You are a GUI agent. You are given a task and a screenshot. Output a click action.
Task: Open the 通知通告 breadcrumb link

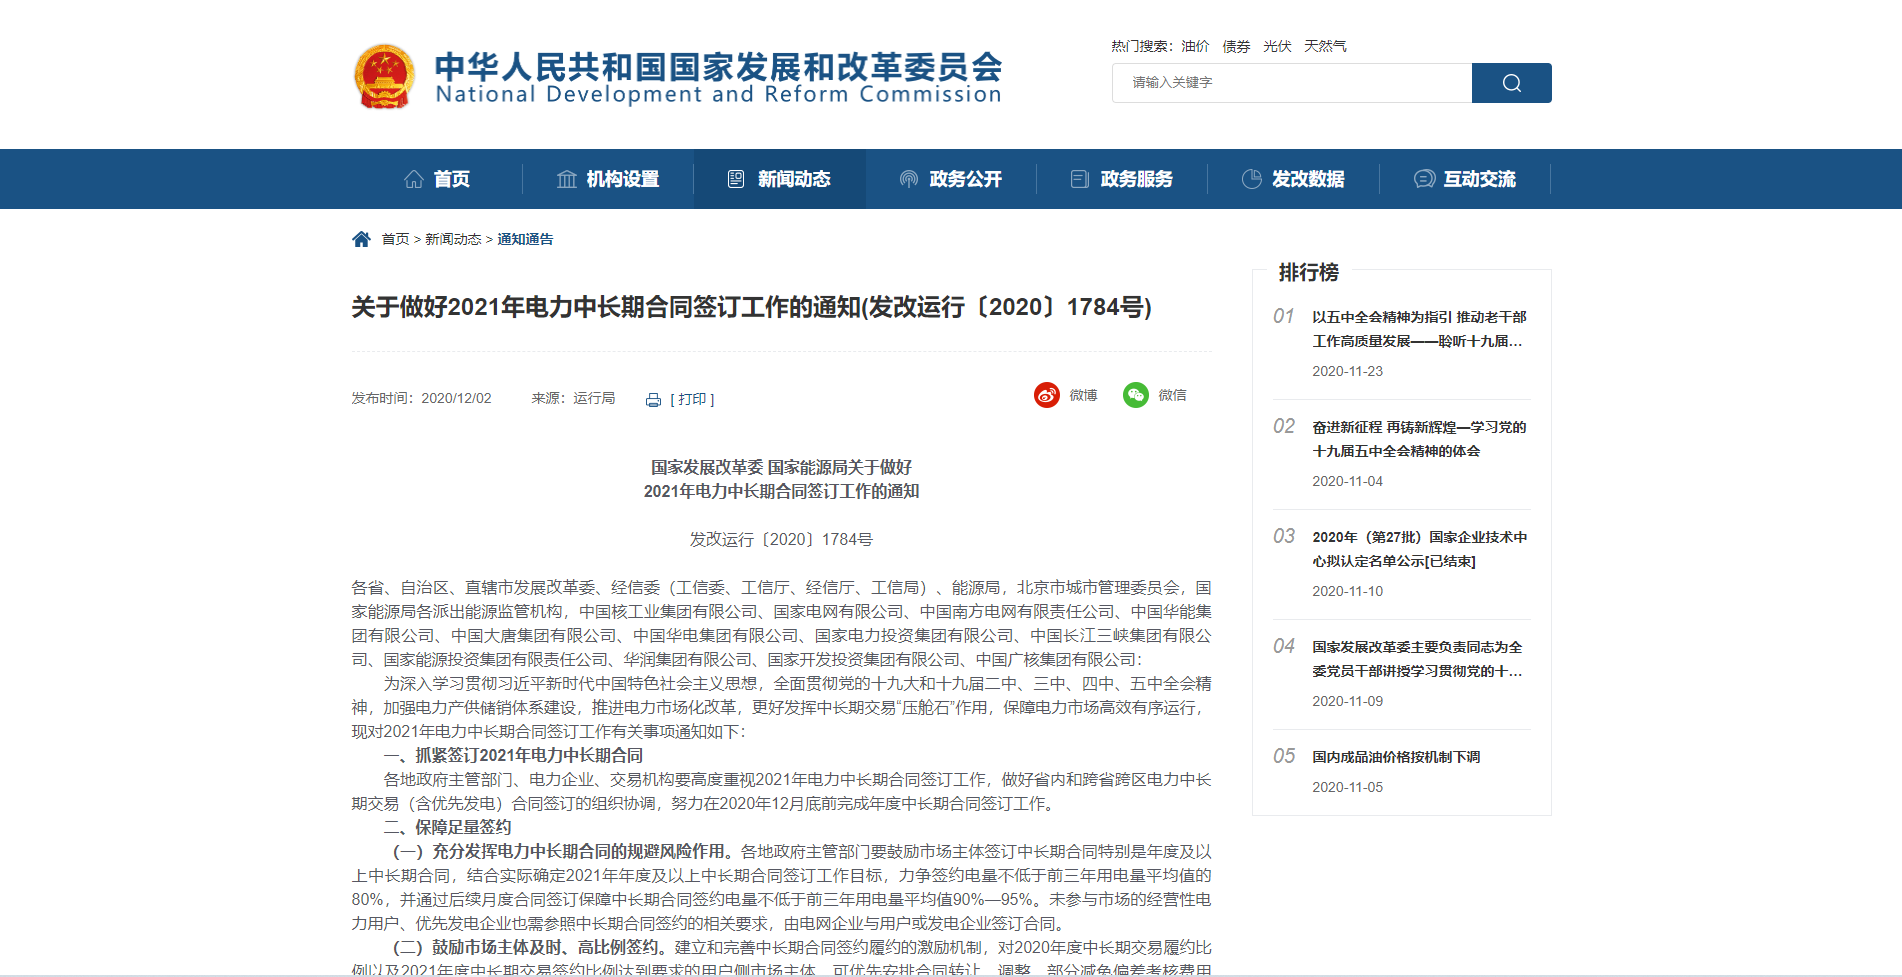tap(526, 239)
